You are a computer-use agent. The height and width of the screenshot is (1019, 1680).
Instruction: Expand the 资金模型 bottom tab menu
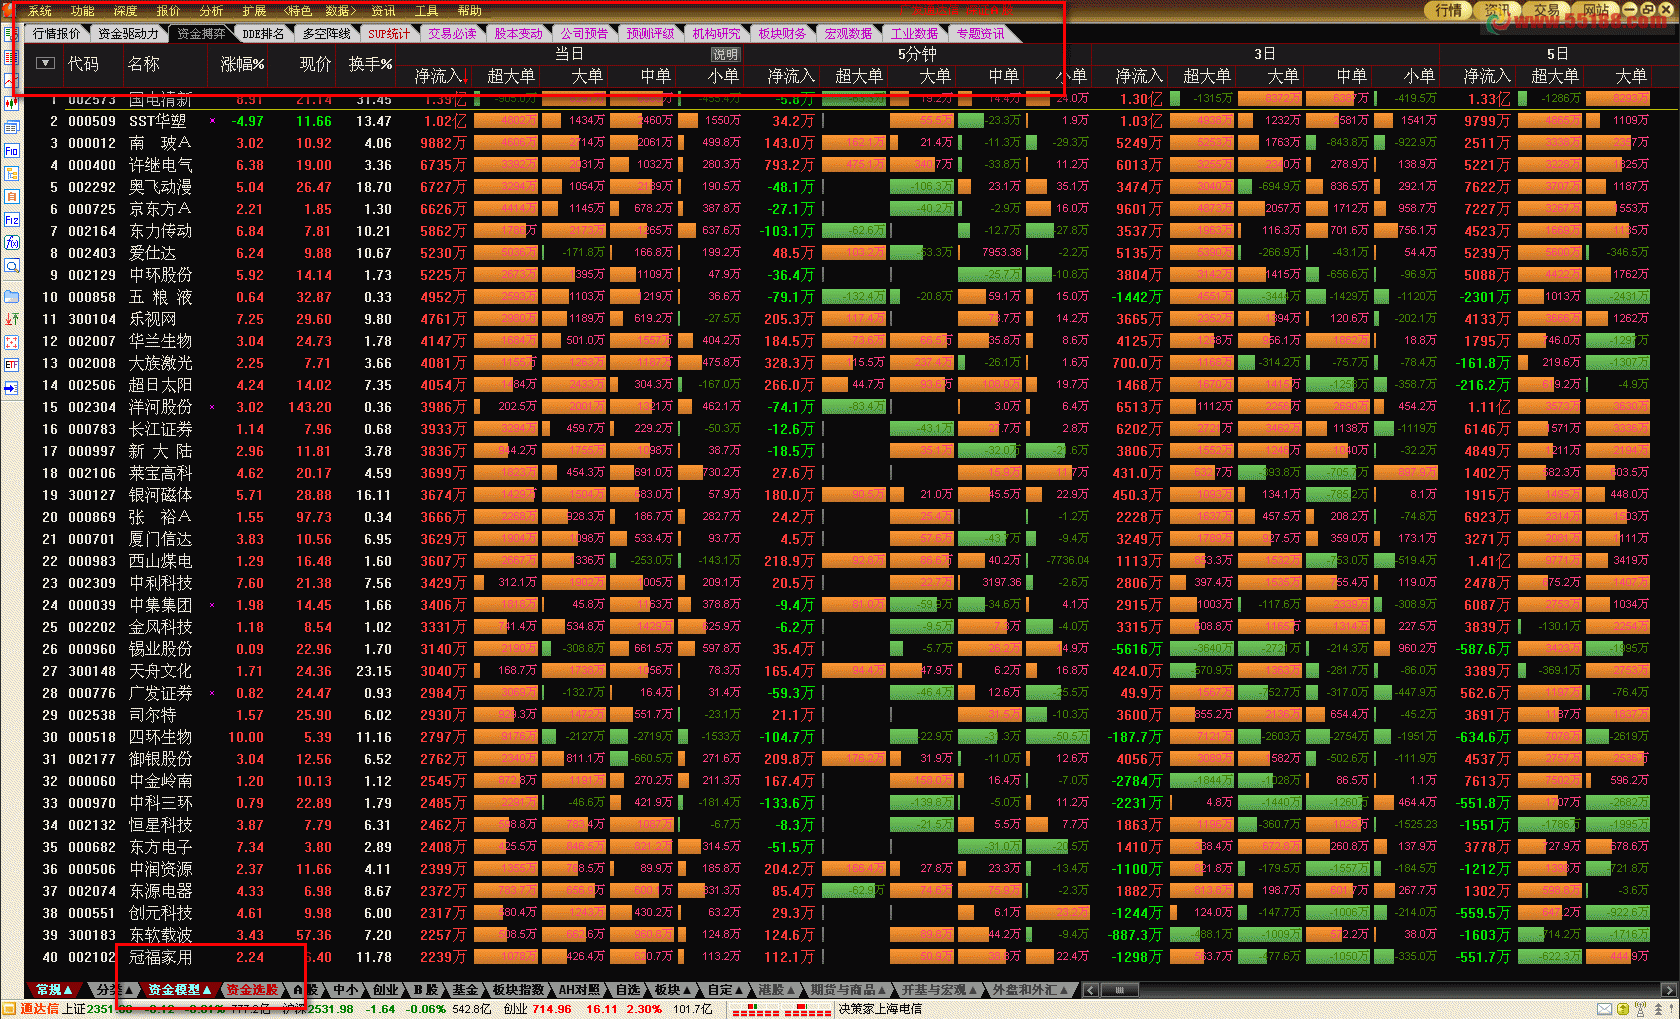(x=180, y=989)
